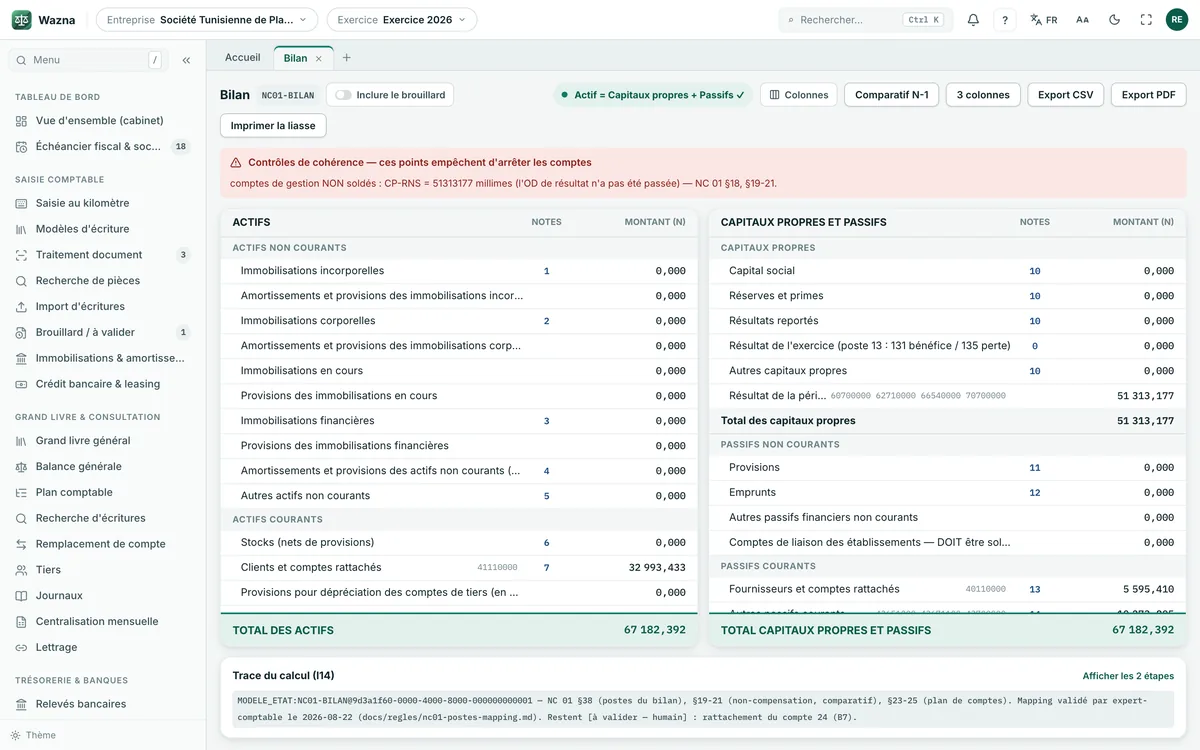The height and width of the screenshot is (750, 1200).
Task: Export the bilan as CSV
Action: tap(1066, 95)
